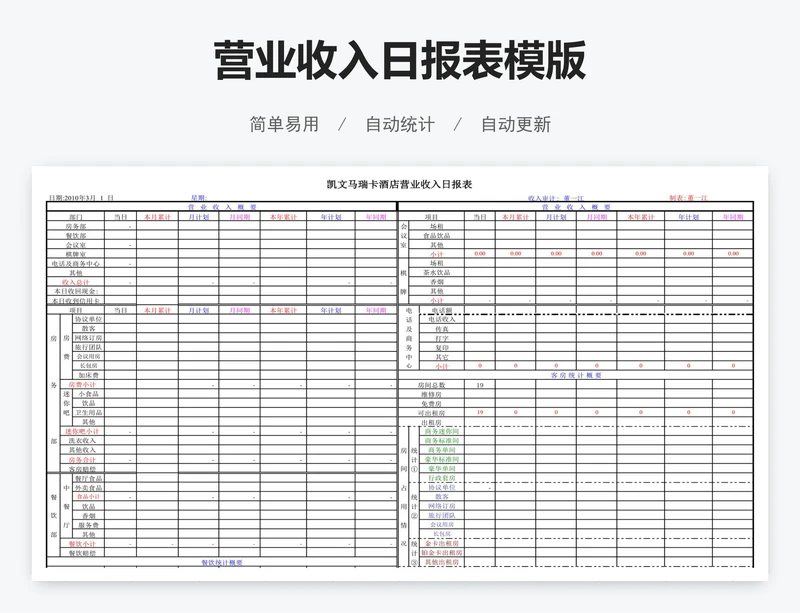Screen dimensions: 800x613
Task: Select the green 行政套房 row label
Action: click(442, 478)
